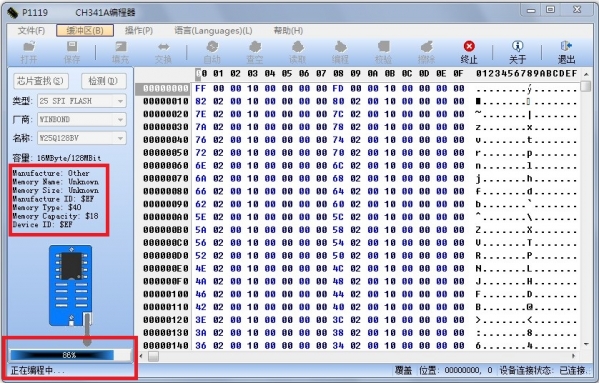Screen dimensions: 599x383
Task: Open the 语言(Languages)(L) menu
Action: click(213, 31)
